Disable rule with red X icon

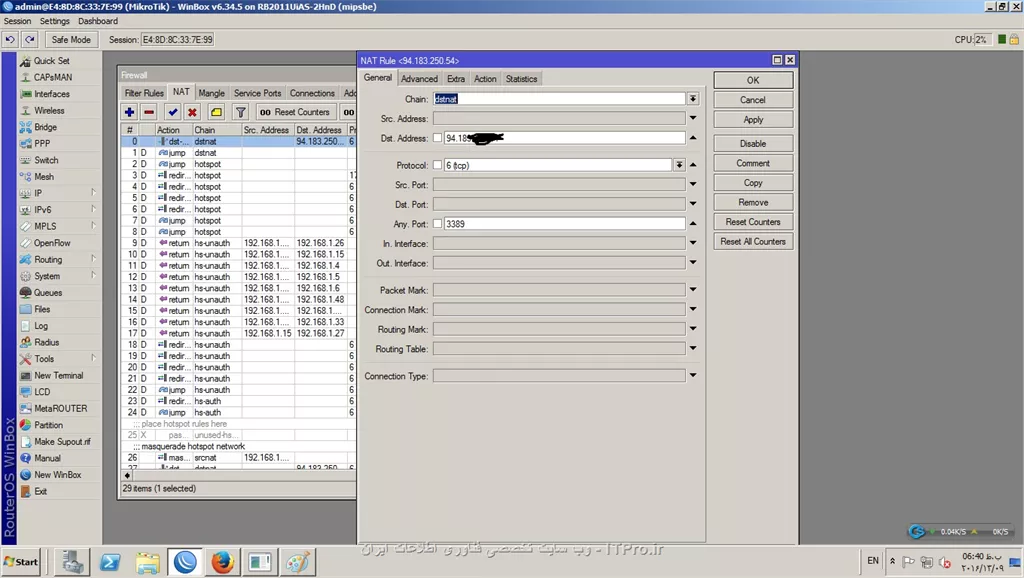192,112
